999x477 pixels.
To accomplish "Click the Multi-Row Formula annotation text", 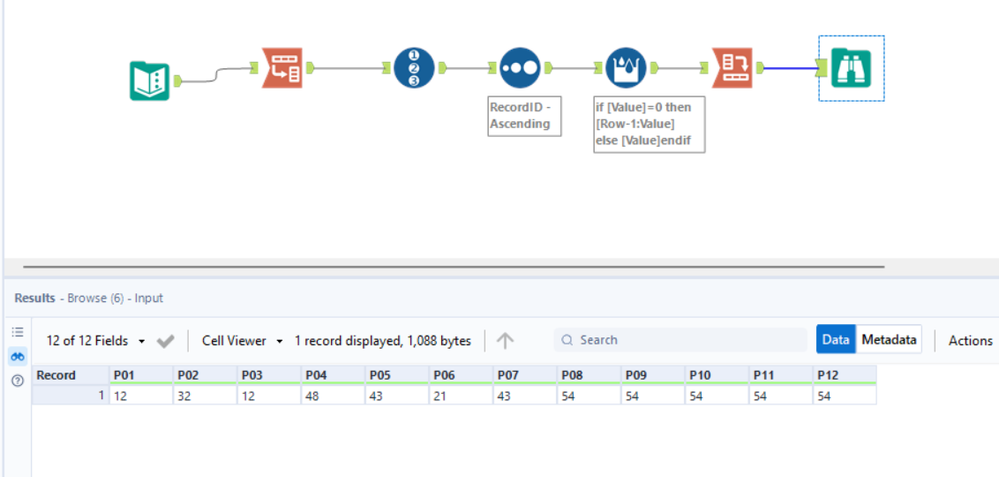I will (x=649, y=124).
